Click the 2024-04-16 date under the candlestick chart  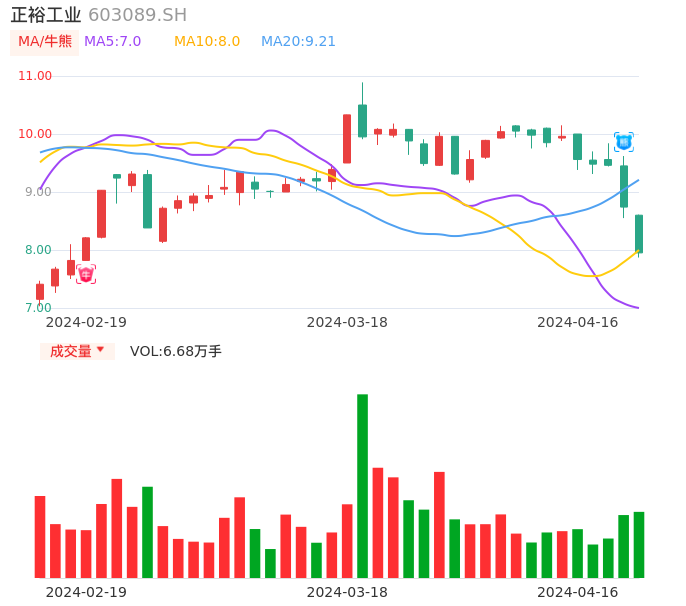(577, 322)
